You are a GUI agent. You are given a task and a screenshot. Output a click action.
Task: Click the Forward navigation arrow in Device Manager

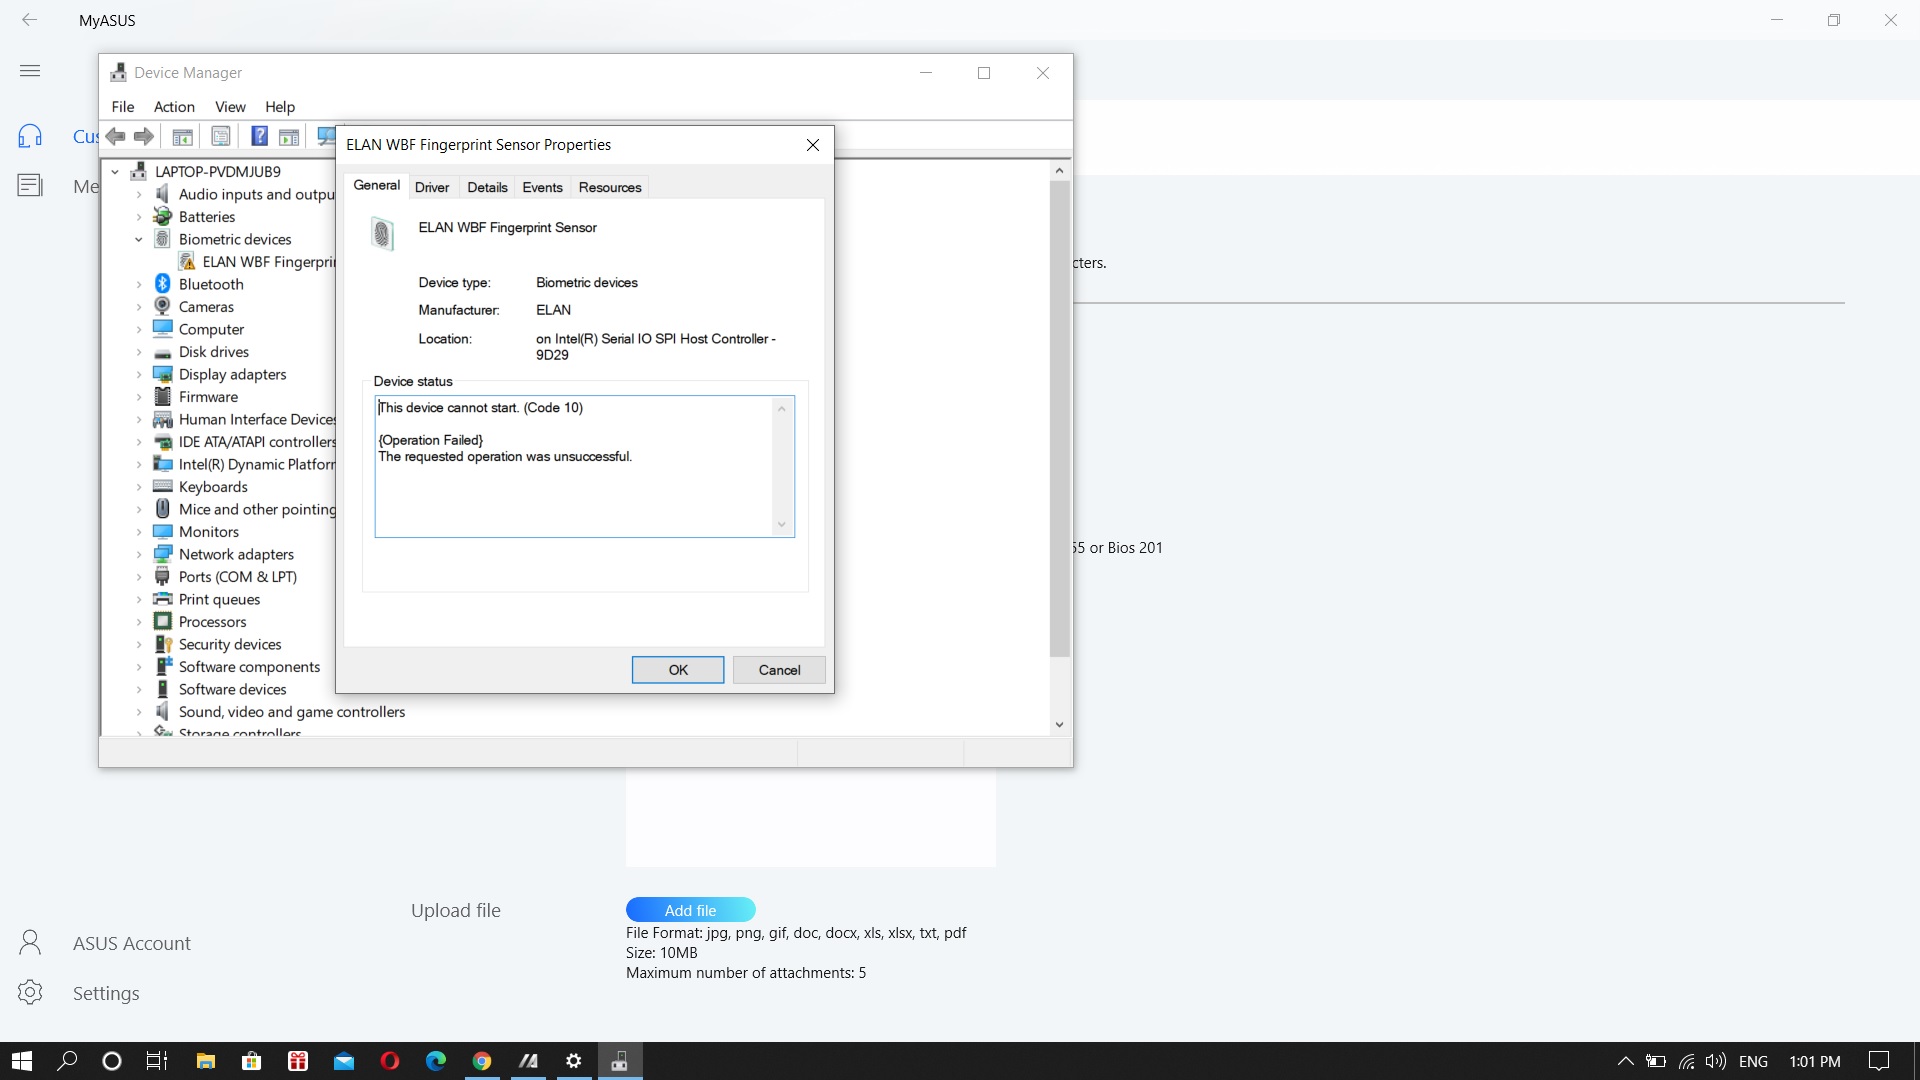143,136
